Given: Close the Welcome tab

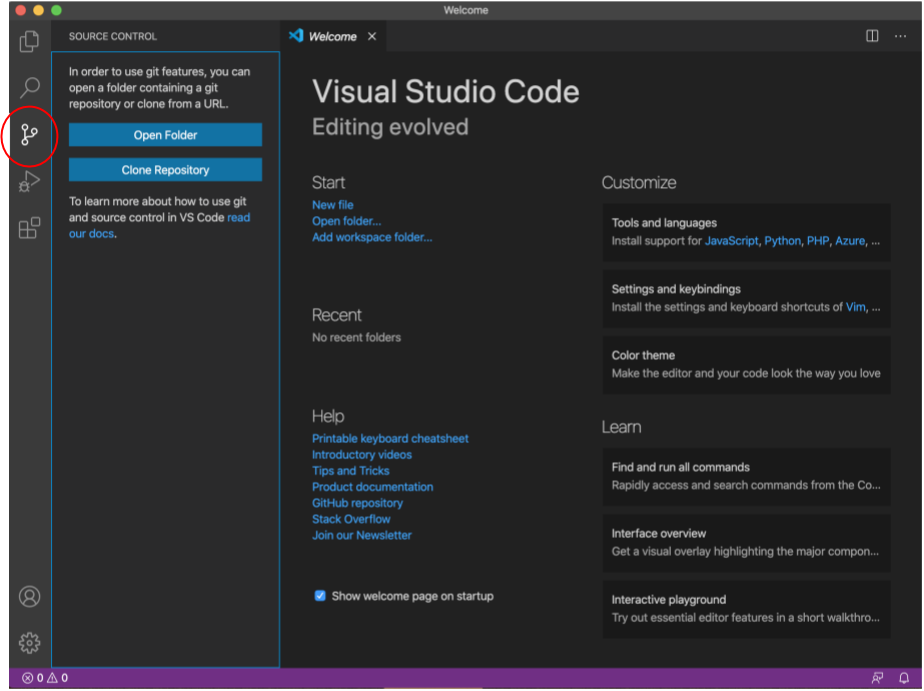Looking at the screenshot, I should point(372,37).
